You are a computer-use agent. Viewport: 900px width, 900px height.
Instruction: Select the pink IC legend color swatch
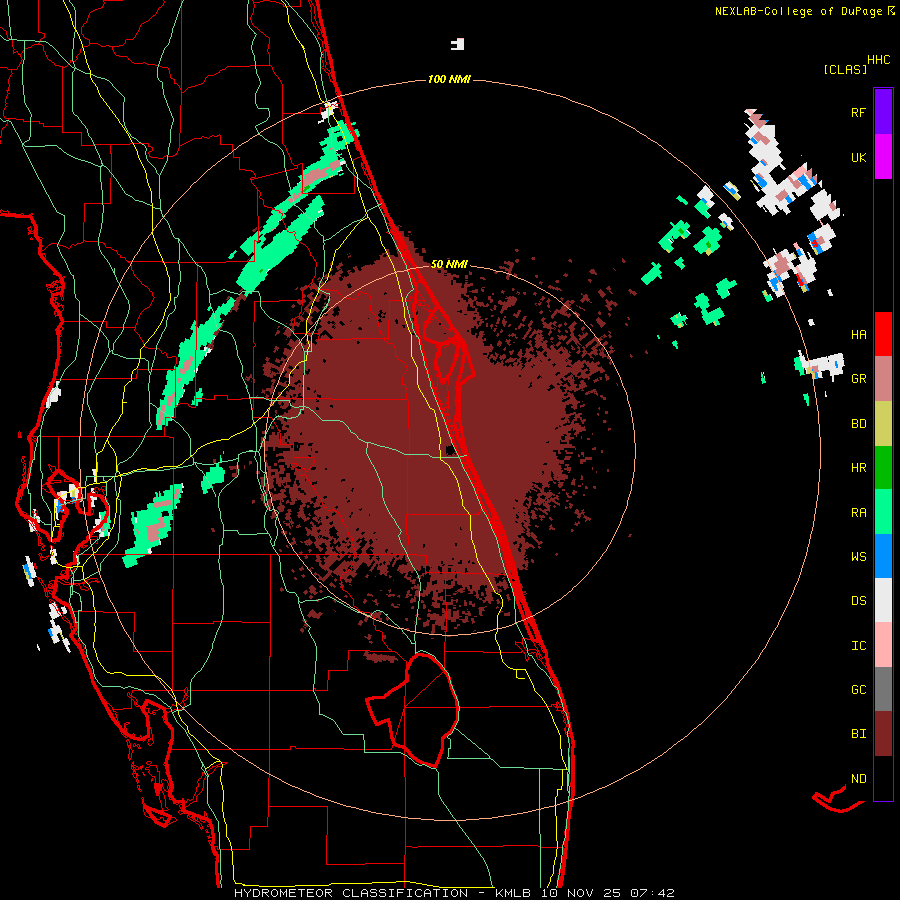point(883,645)
